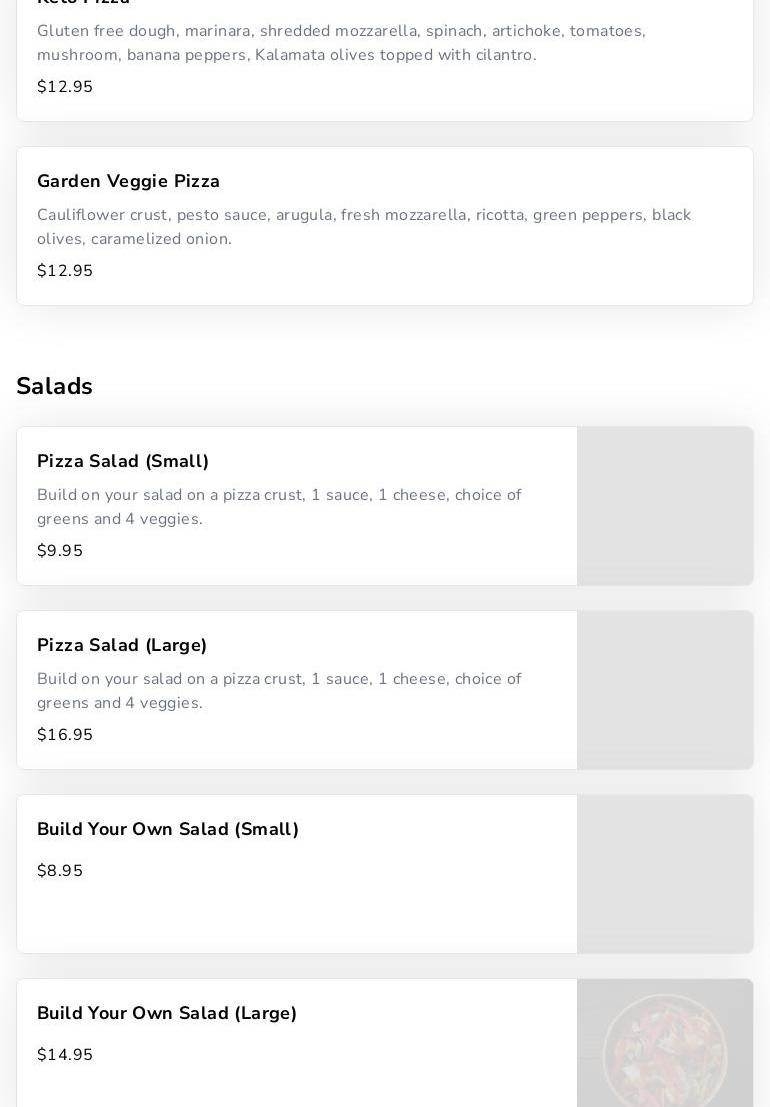Click the $16.95 price label
The width and height of the screenshot is (770, 1107).
(x=65, y=735)
